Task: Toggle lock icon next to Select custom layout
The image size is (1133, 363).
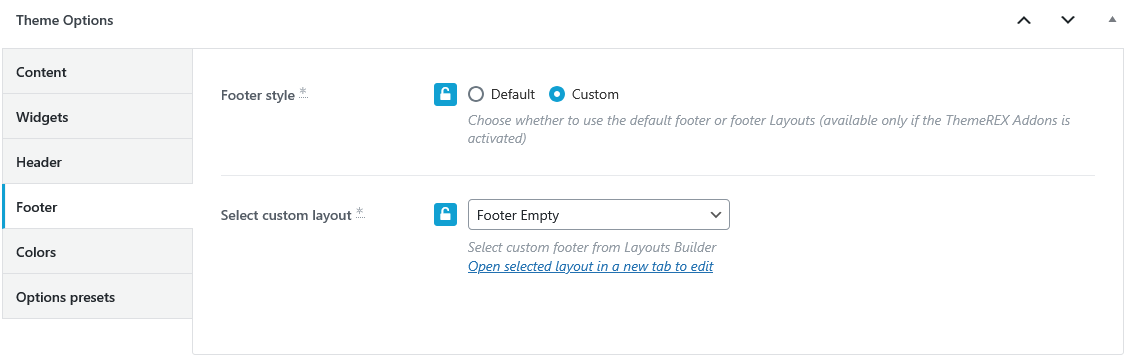Action: click(x=446, y=214)
